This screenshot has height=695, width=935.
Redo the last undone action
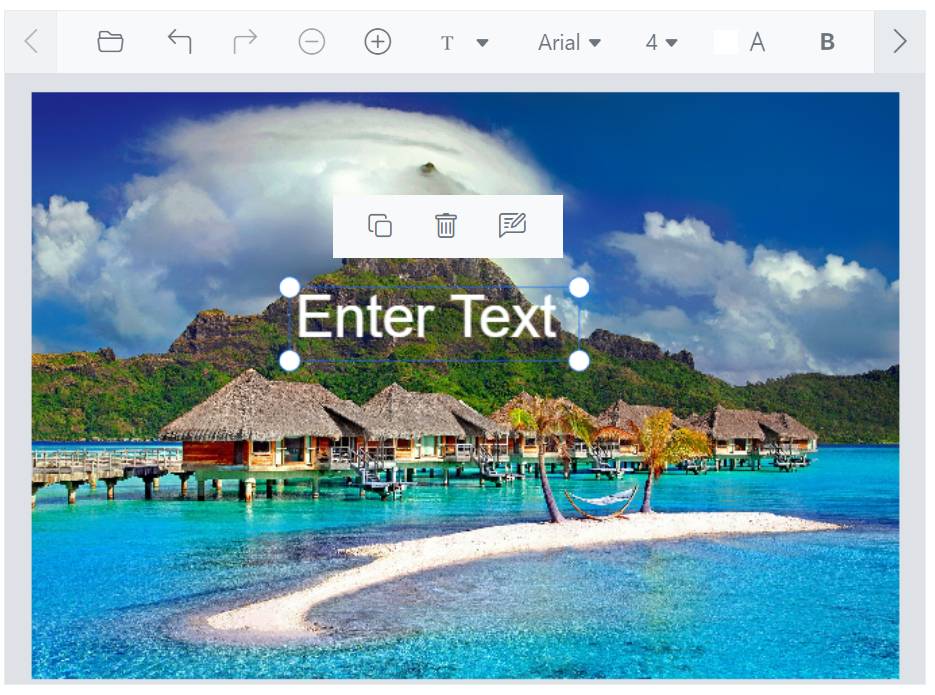tap(245, 42)
